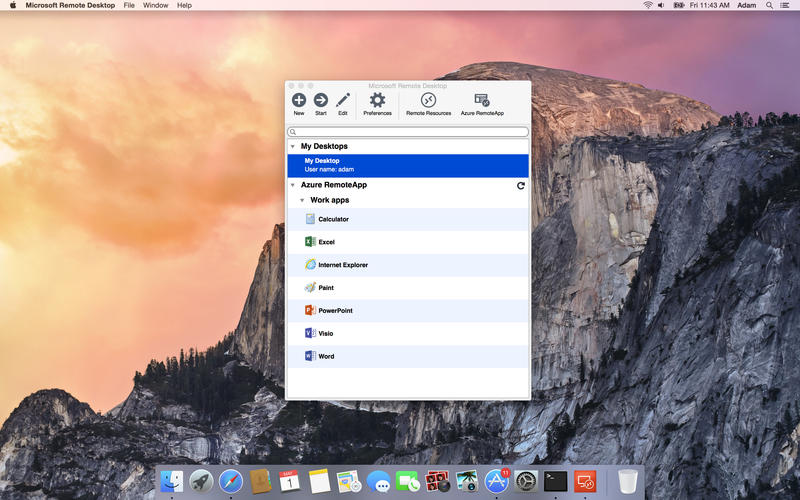This screenshot has width=800, height=500.
Task: Open Safari compass icon in Dock
Action: (231, 481)
